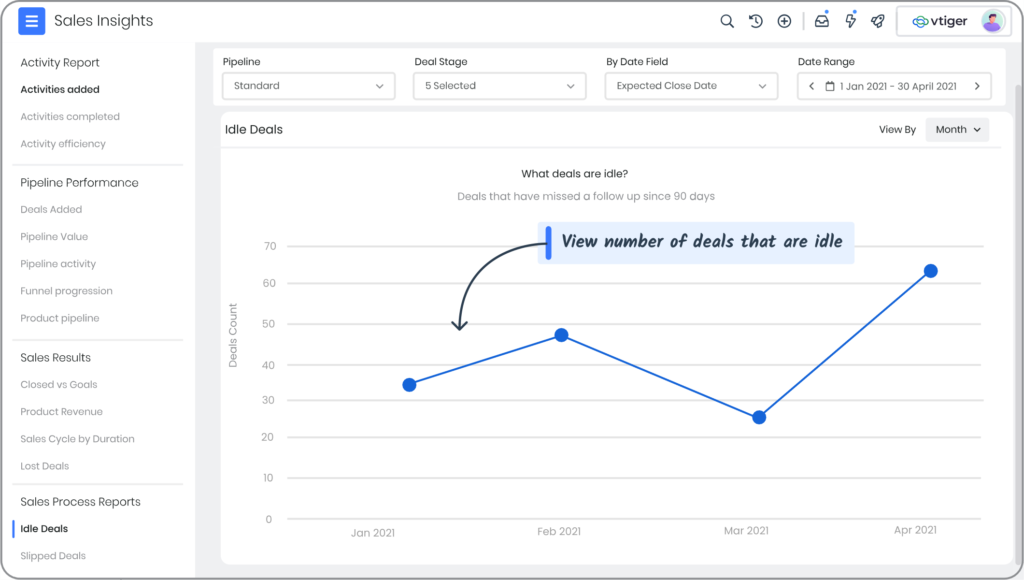
Task: Click the Sales Results section heading
Action: coord(56,358)
